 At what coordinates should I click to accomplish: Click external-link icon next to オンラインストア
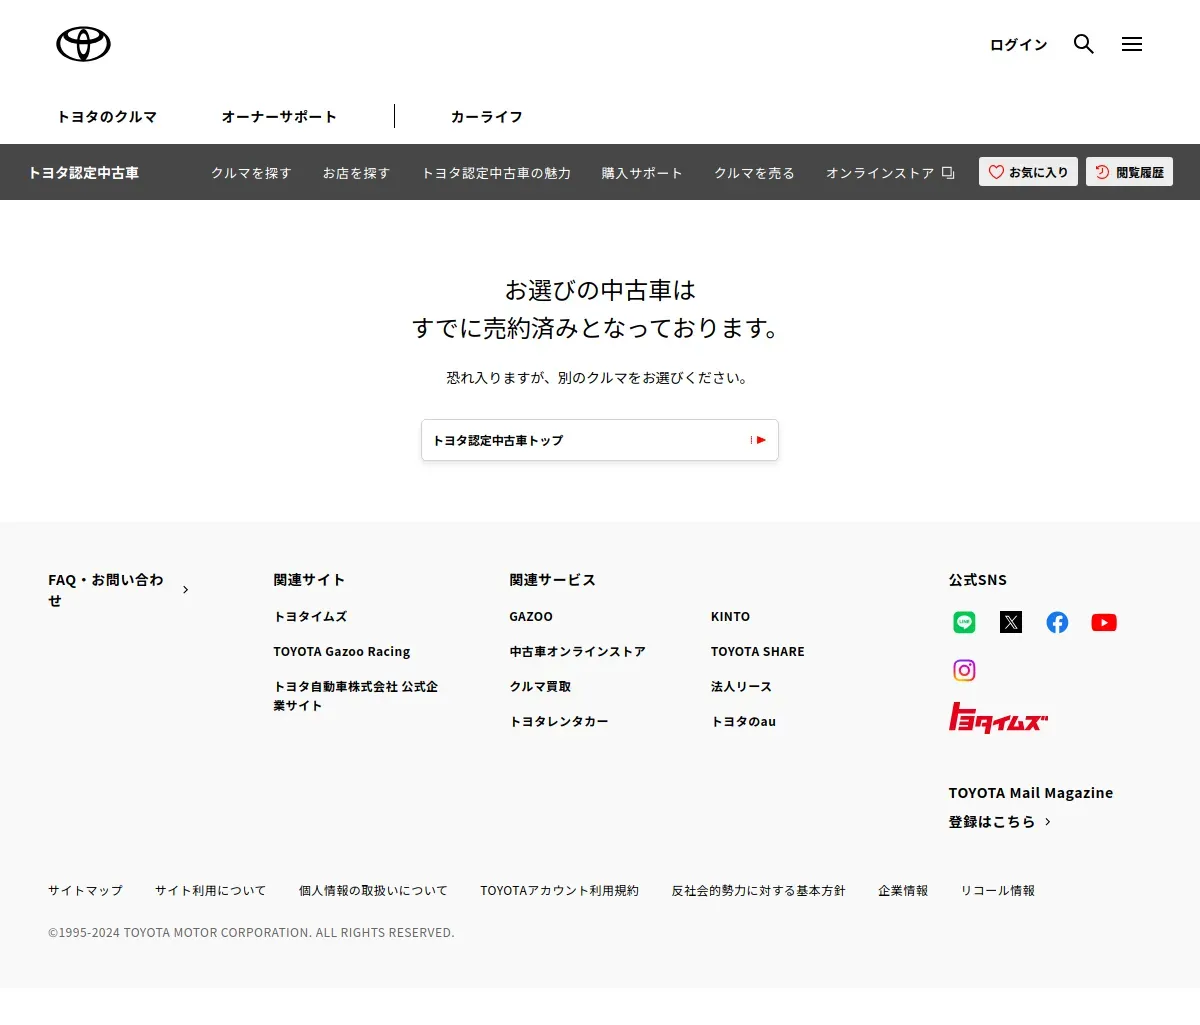coord(948,173)
